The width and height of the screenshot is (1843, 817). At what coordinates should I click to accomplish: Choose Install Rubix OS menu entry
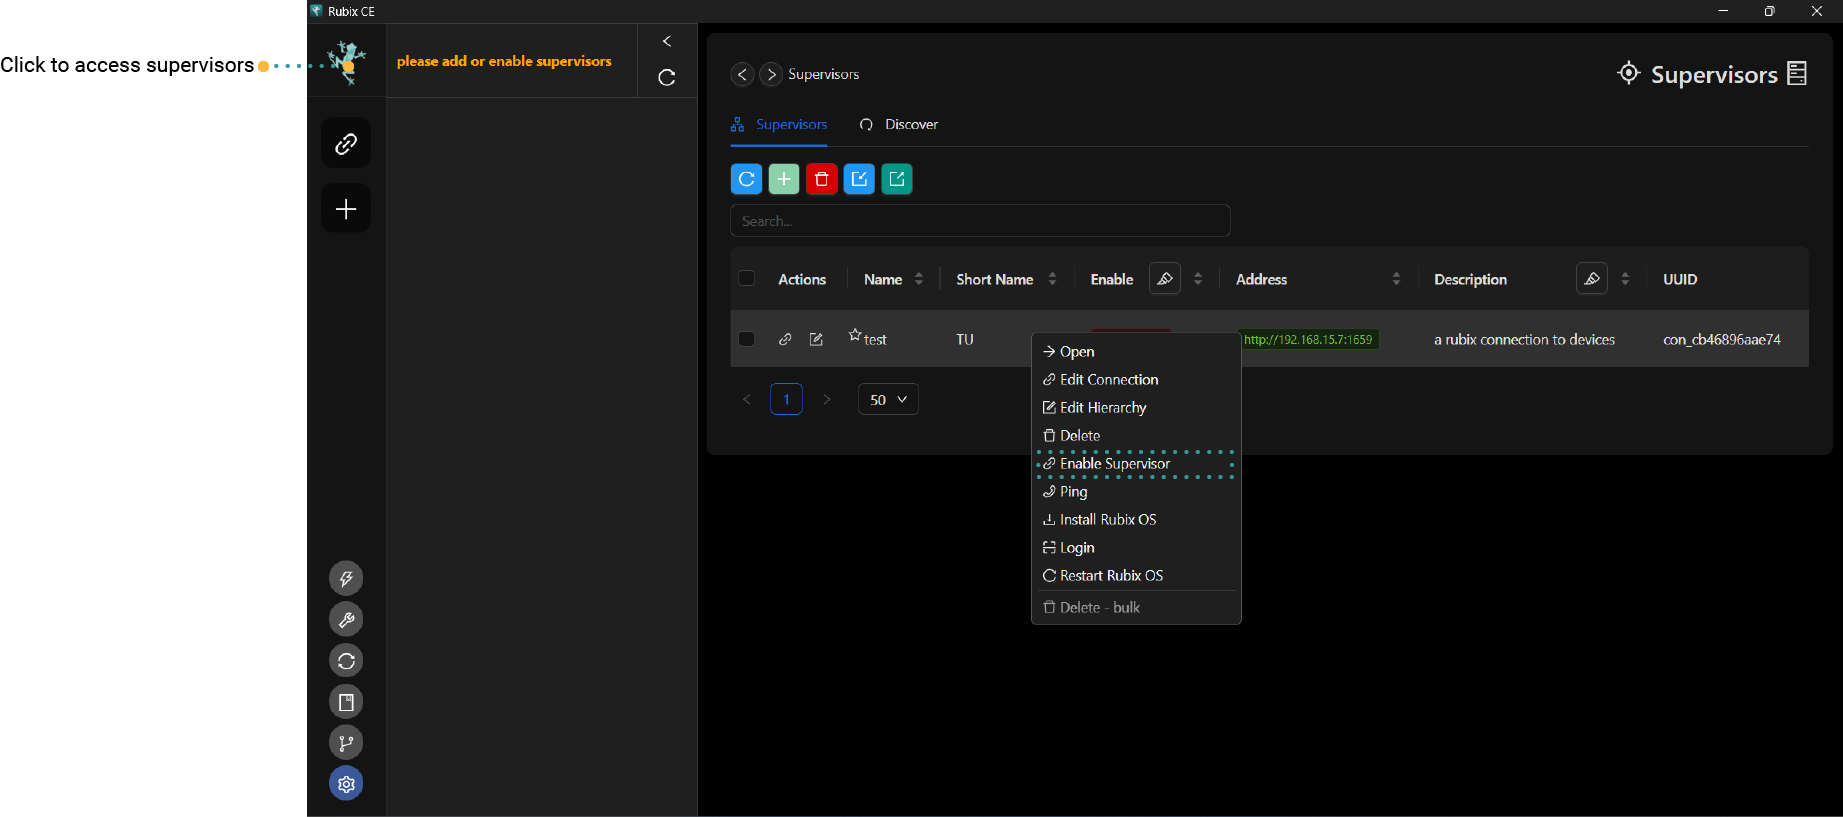tap(1136, 520)
